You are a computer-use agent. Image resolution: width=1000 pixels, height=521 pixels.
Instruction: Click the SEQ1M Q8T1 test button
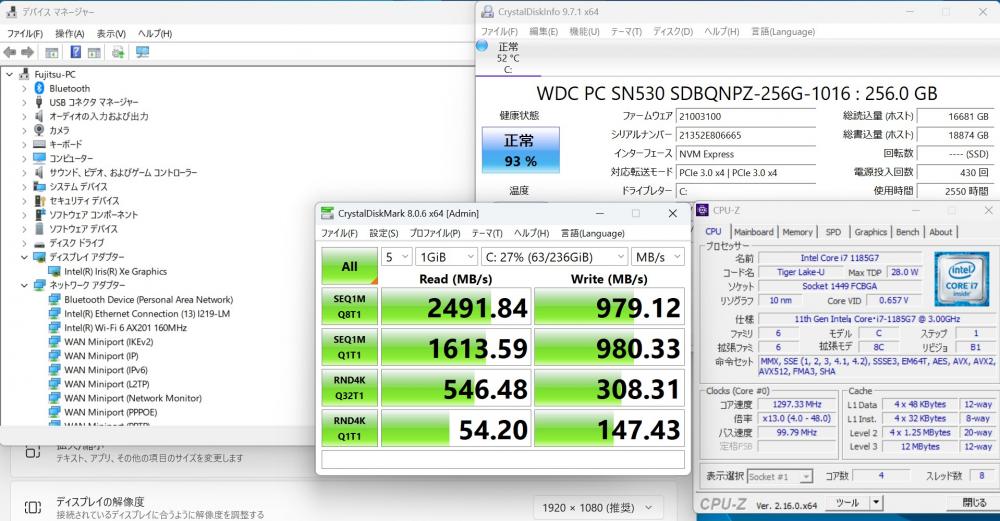click(x=349, y=307)
